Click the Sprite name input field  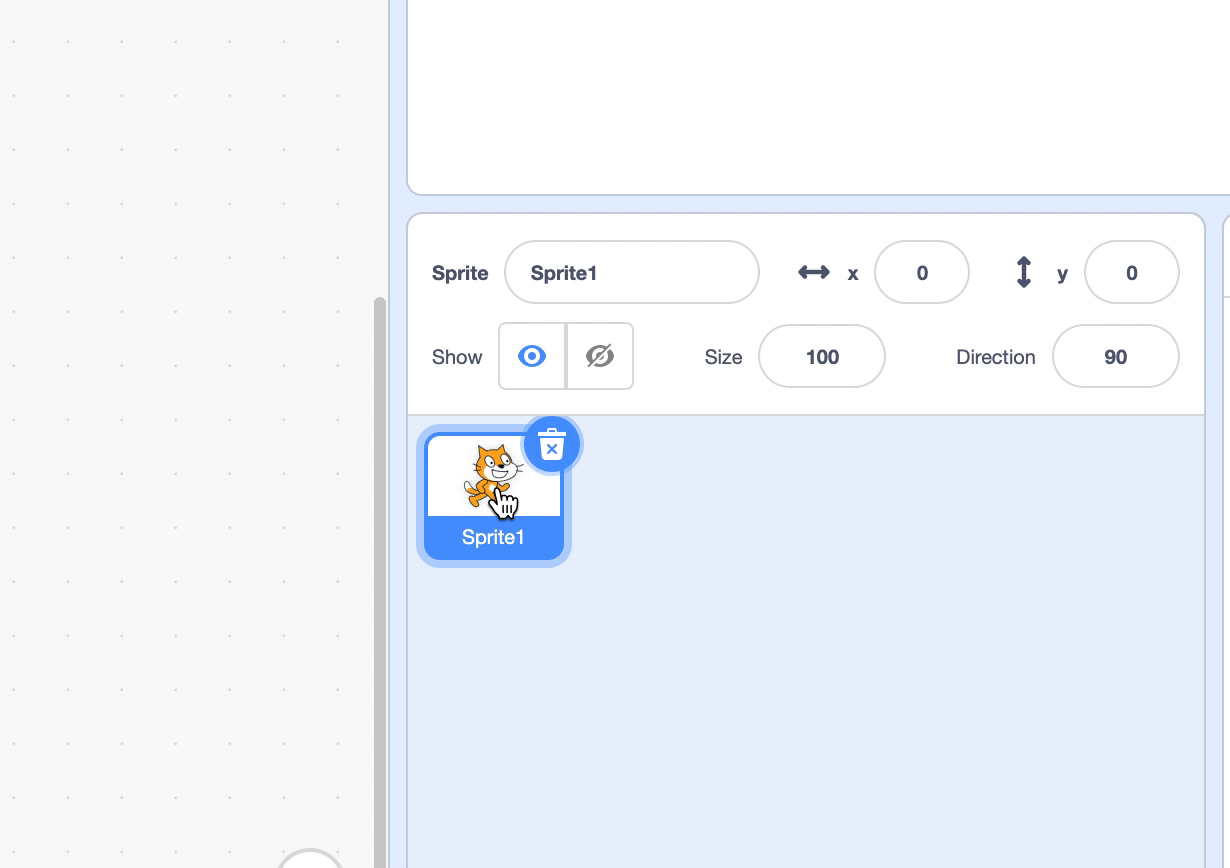[x=632, y=272]
